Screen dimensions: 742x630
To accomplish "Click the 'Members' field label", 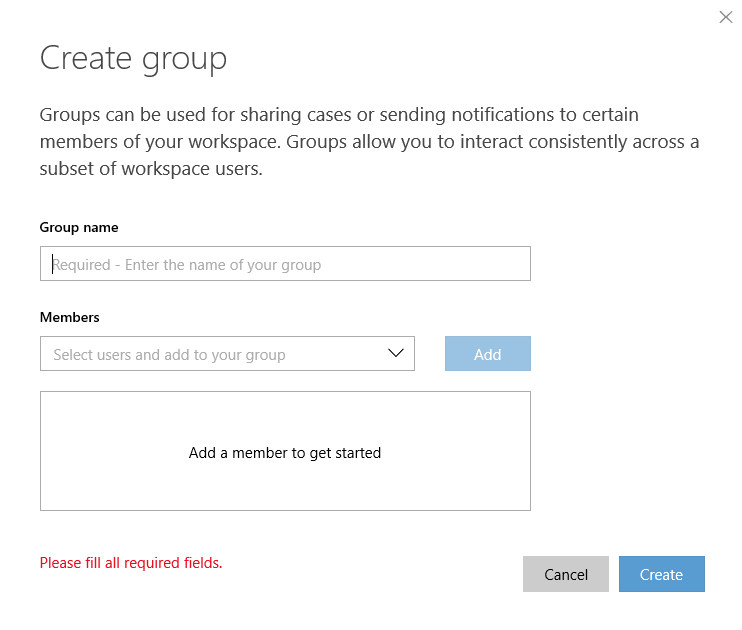I will click(x=70, y=317).
